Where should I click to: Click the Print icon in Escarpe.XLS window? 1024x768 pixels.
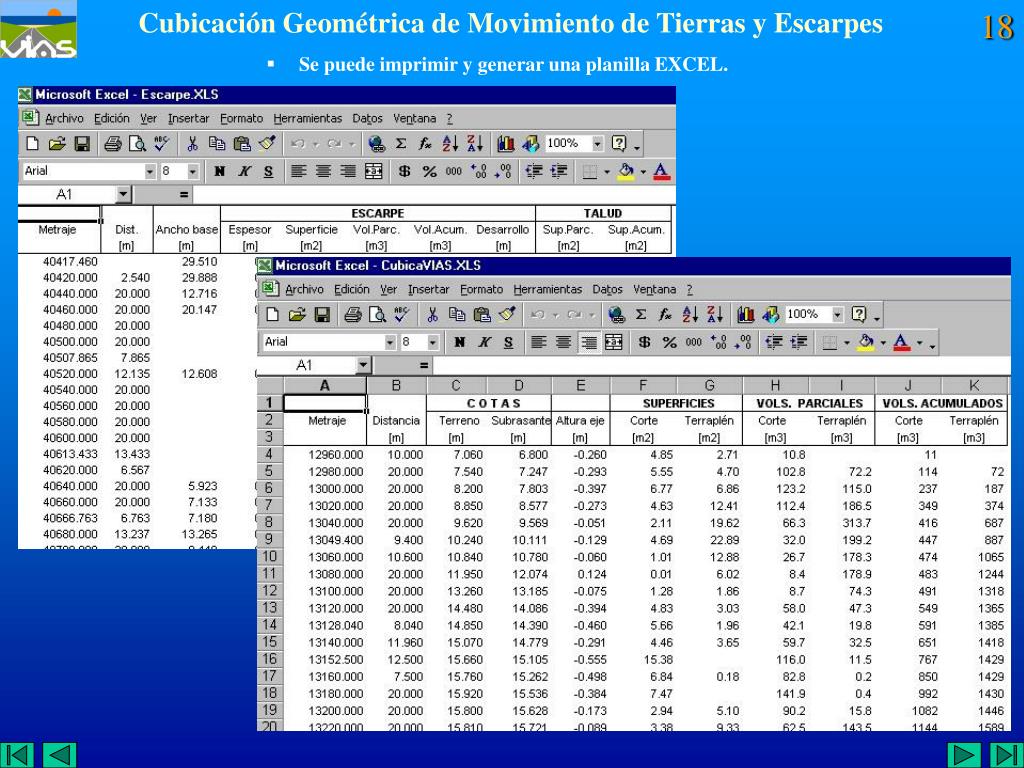pos(113,144)
